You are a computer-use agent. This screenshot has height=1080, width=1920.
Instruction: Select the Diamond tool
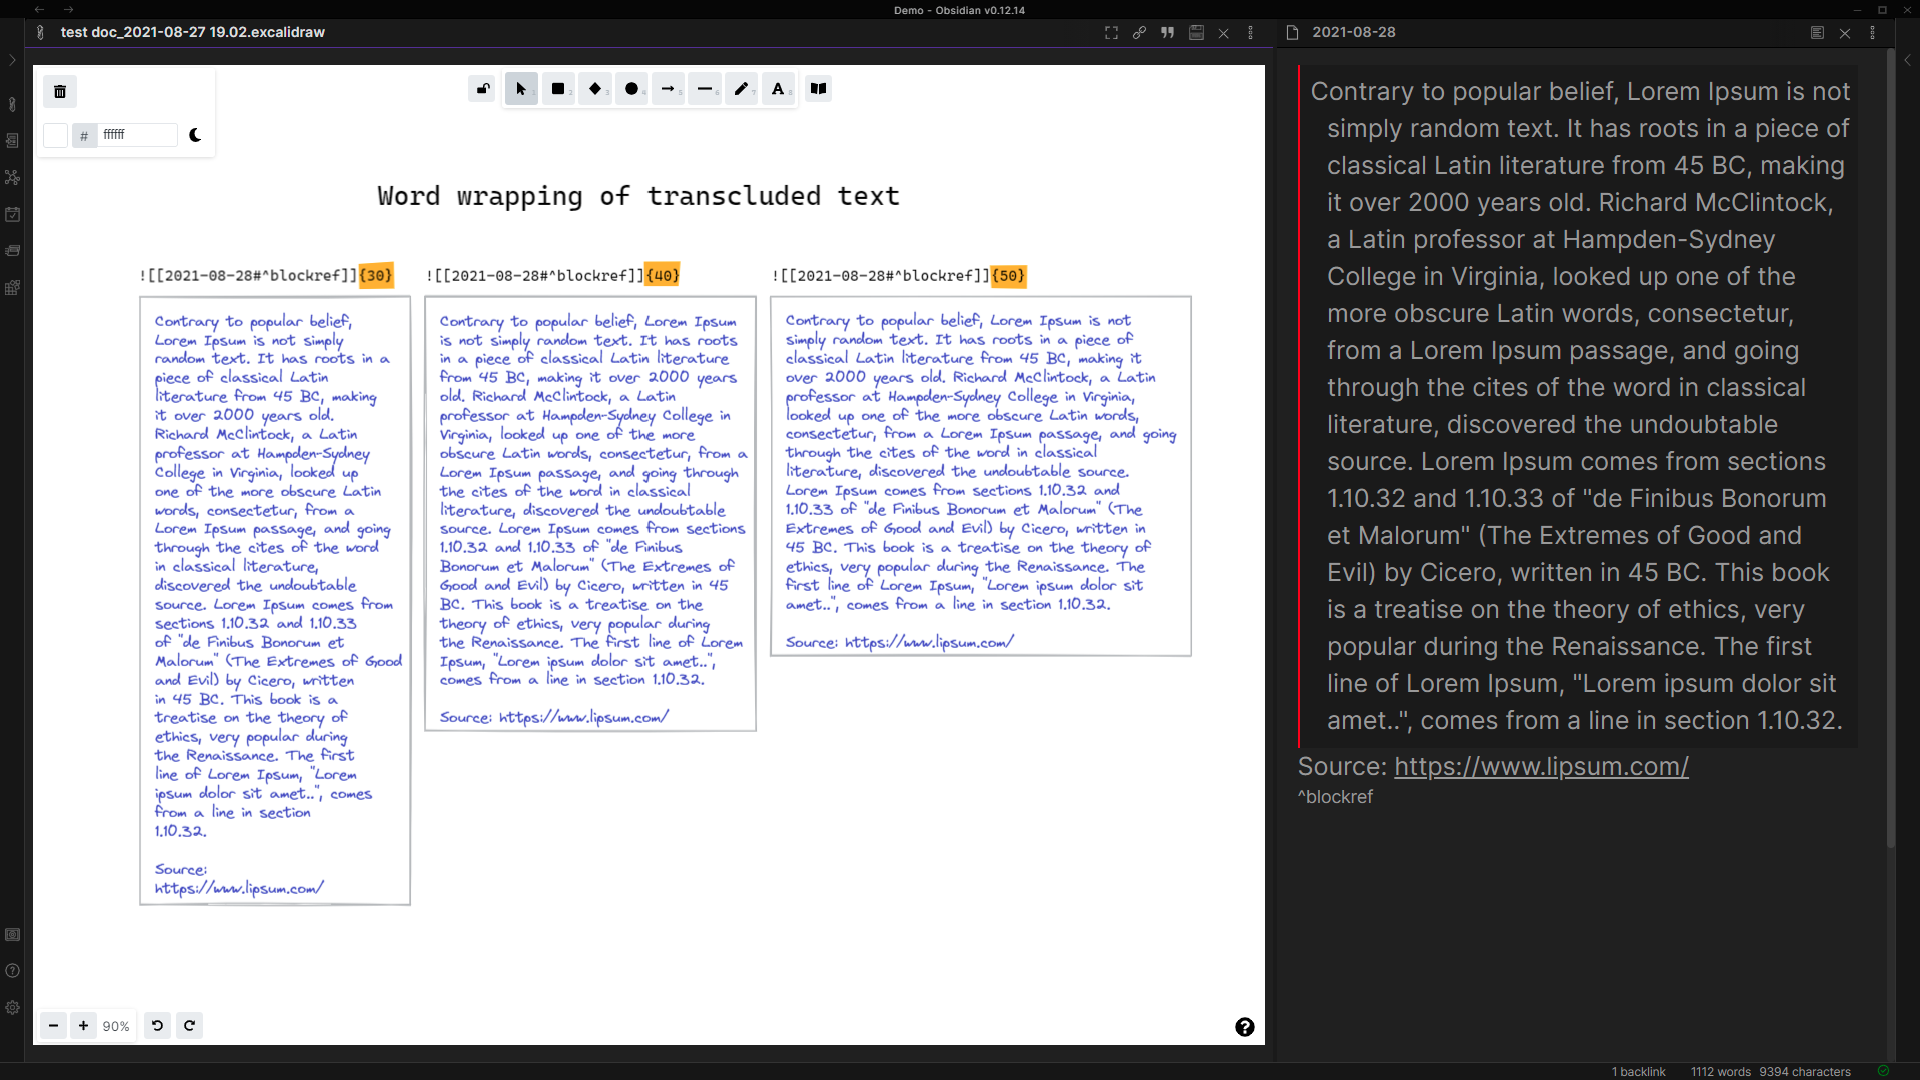click(x=594, y=89)
